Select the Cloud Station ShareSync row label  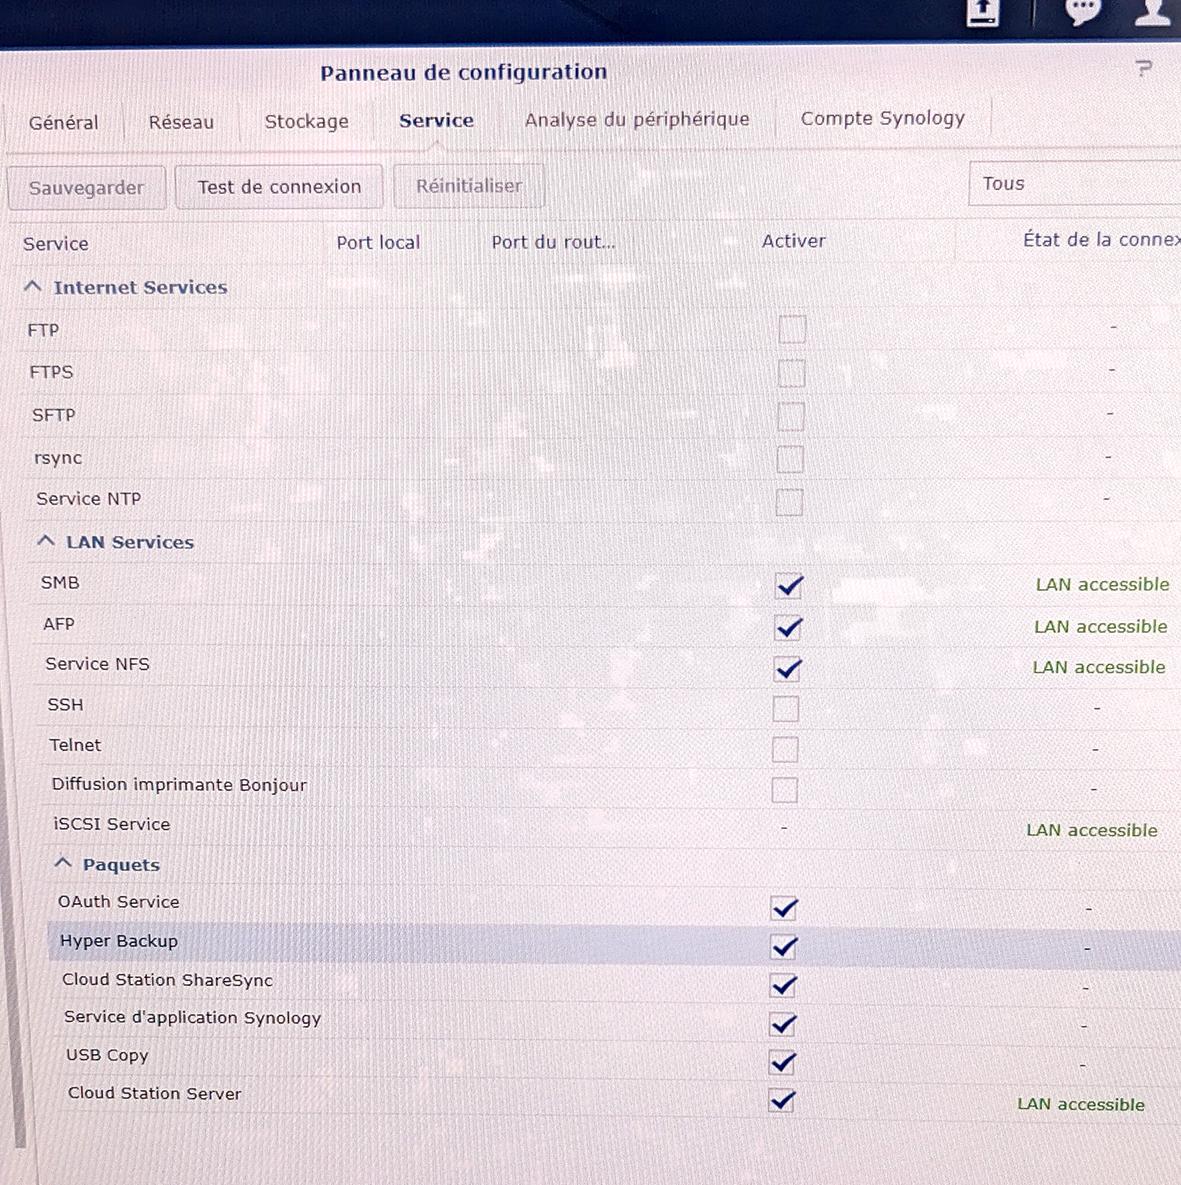167,979
